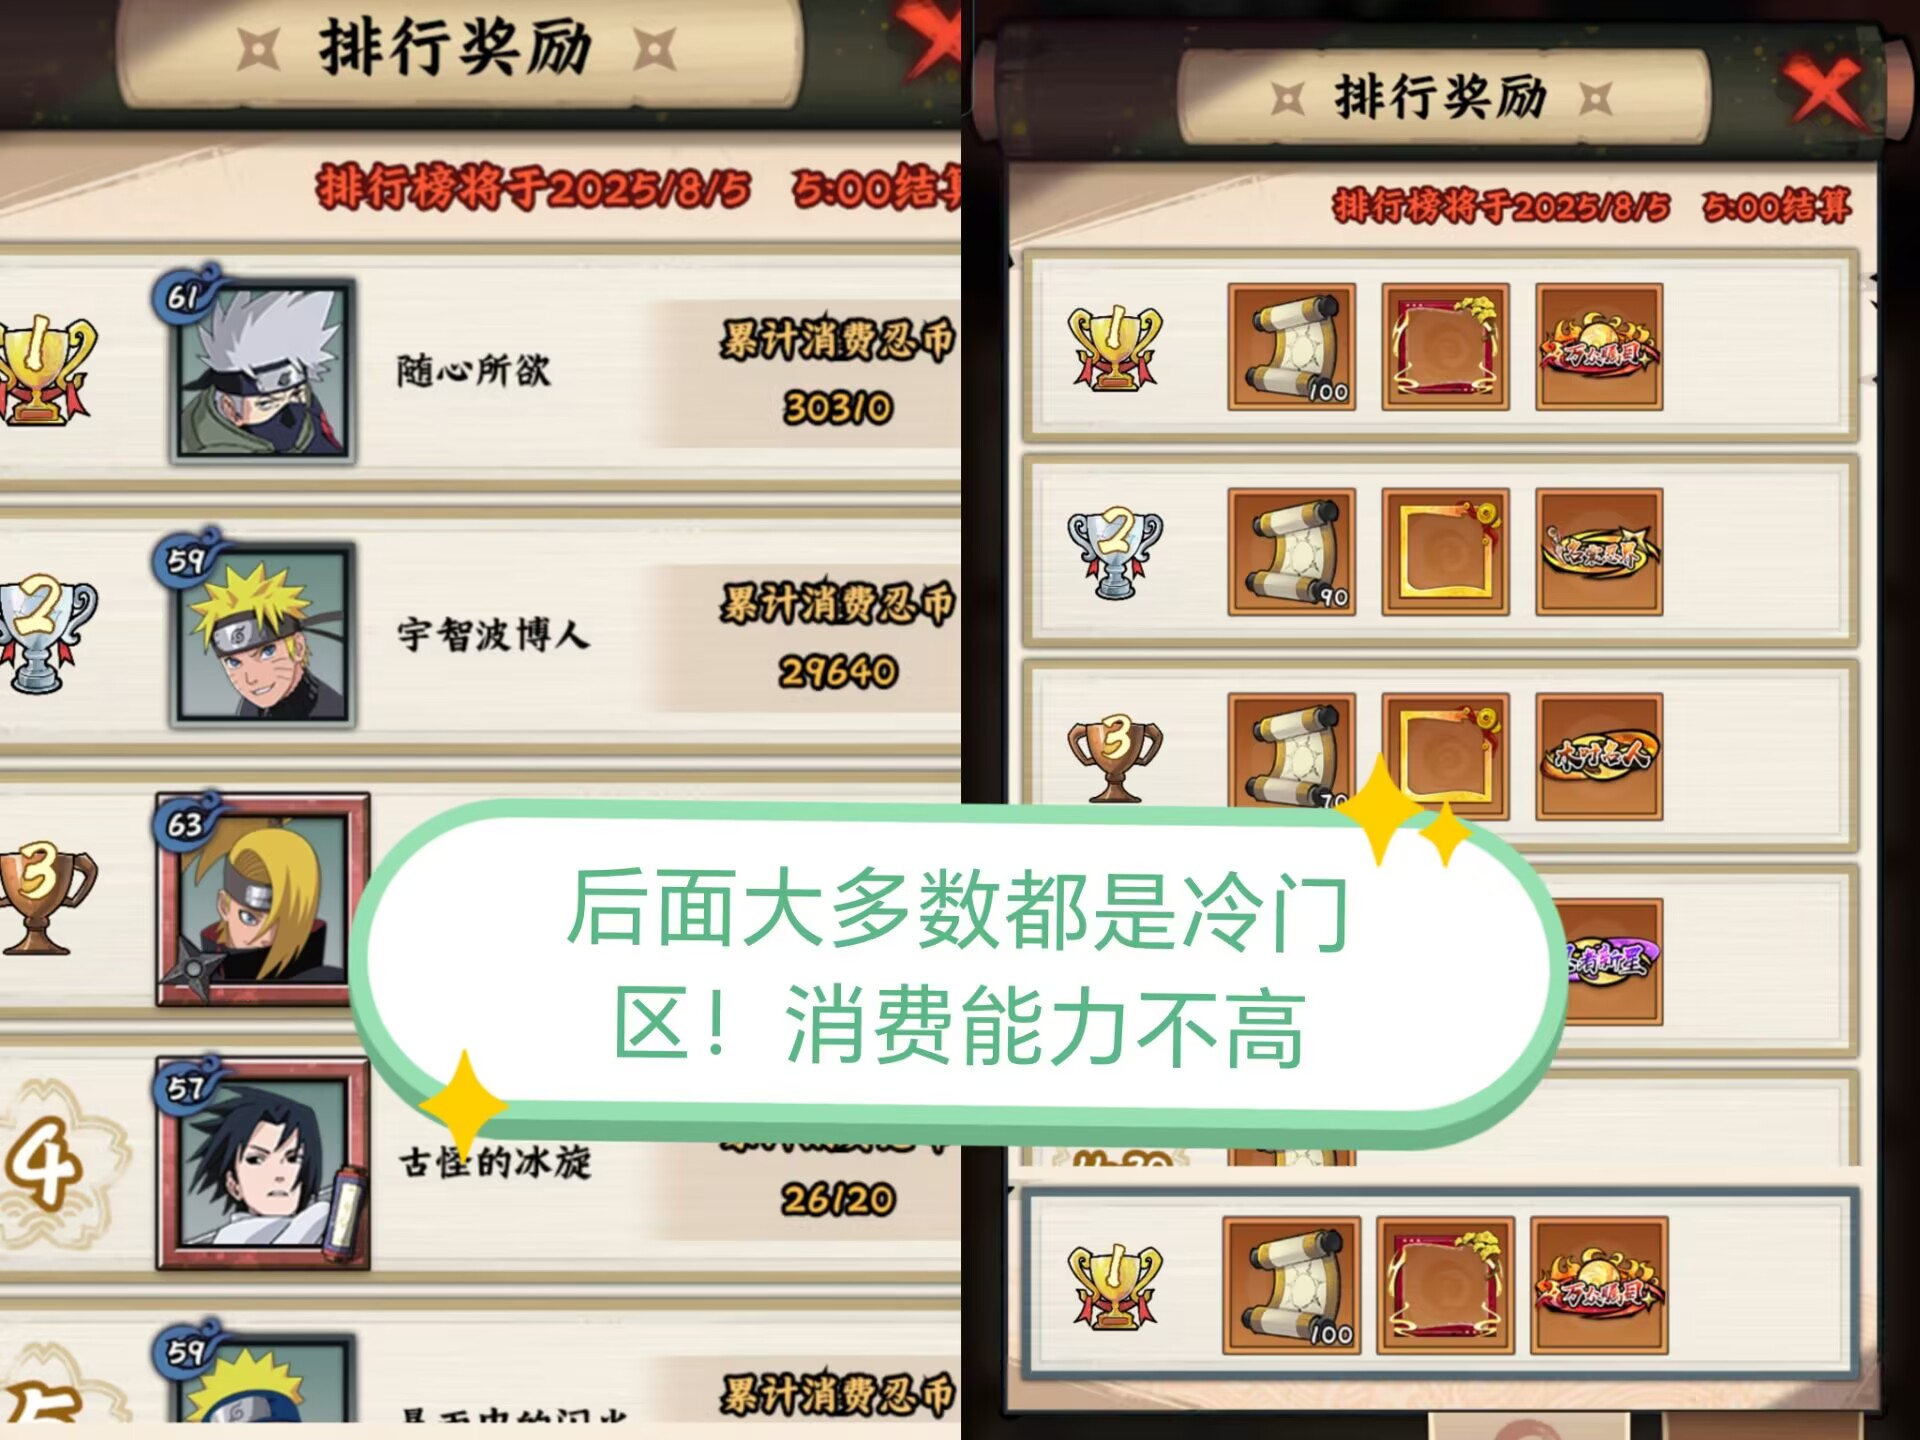Select second-place title badge reward
This screenshot has width=1920, height=1440.
point(1599,552)
